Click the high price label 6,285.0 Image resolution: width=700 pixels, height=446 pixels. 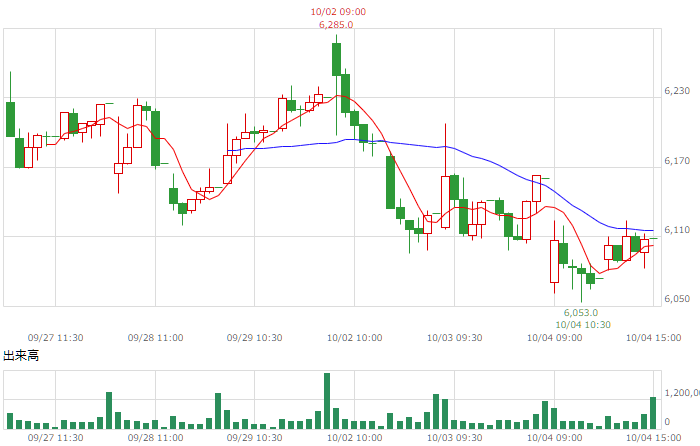coord(336,25)
